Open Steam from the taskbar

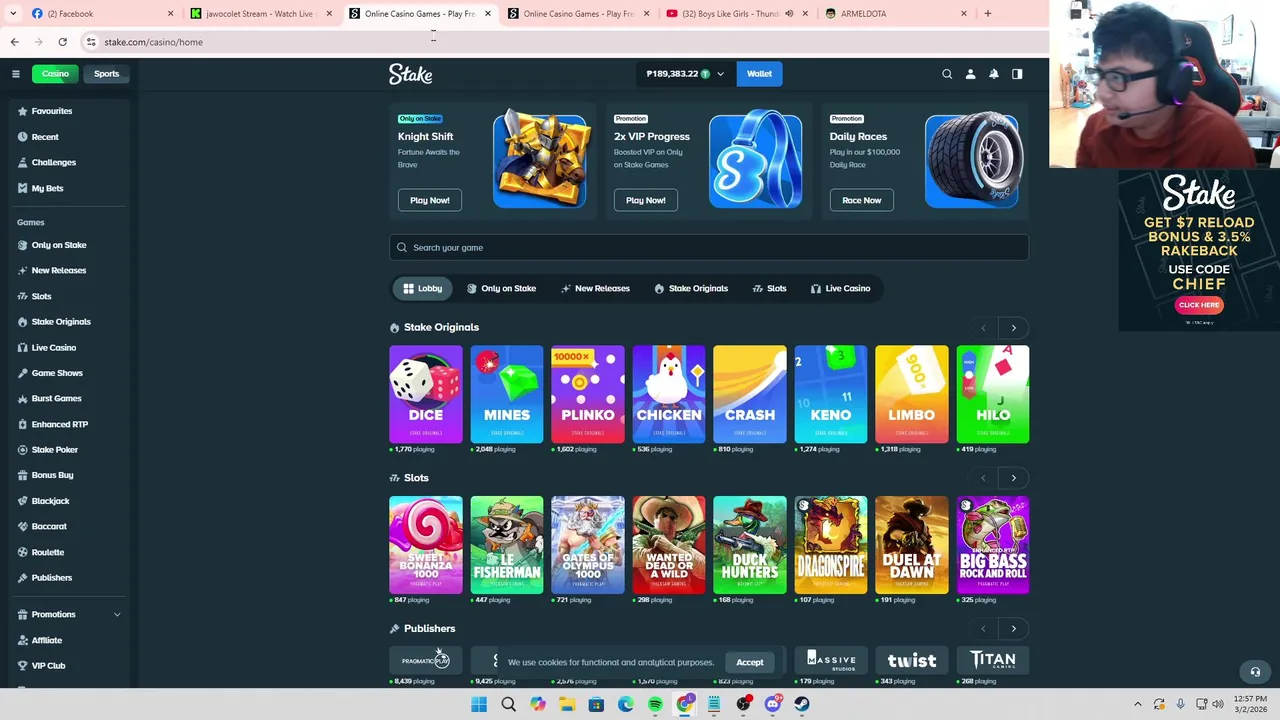(x=802, y=704)
